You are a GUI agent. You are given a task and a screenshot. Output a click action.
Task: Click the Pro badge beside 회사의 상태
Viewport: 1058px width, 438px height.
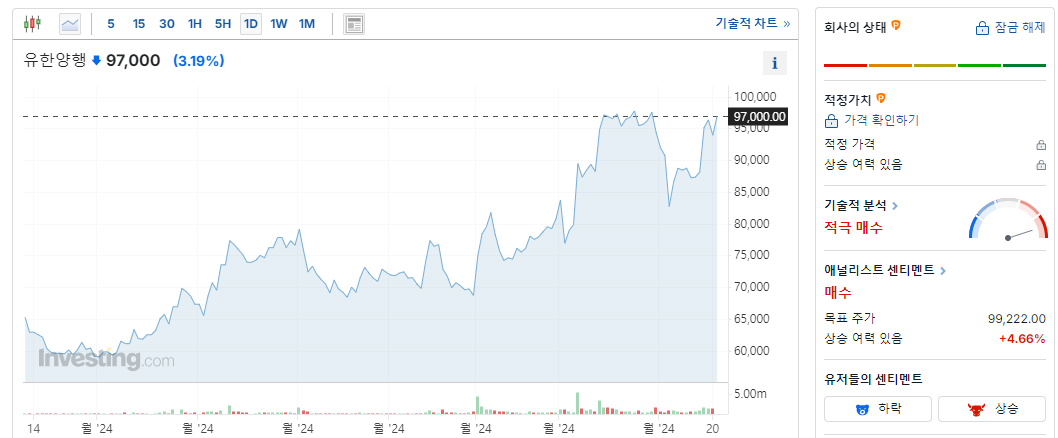pyautogui.click(x=896, y=25)
